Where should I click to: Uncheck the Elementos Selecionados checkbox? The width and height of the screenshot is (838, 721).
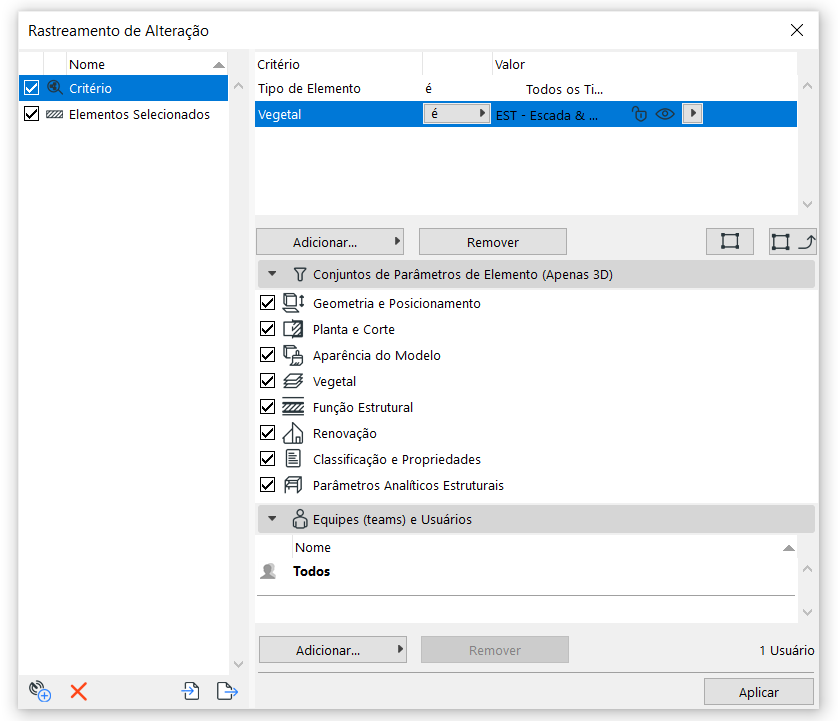pyautogui.click(x=31, y=114)
